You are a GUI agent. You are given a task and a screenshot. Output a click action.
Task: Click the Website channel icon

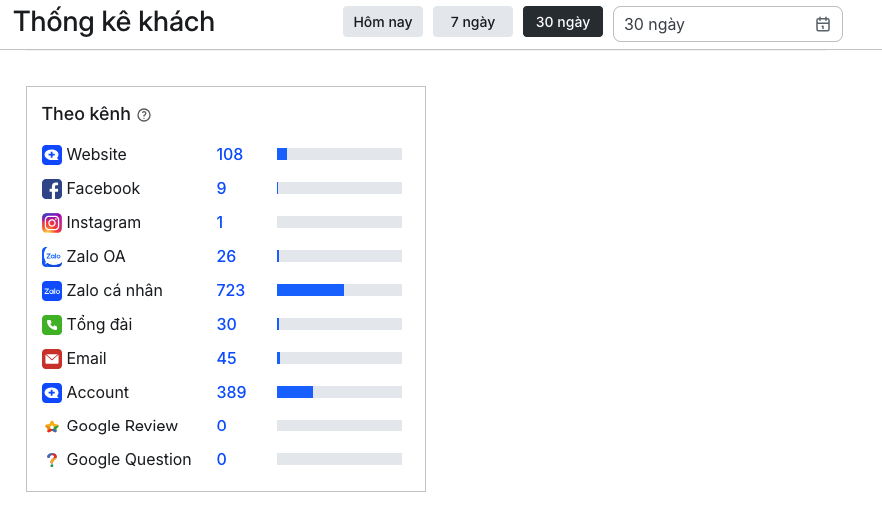52,155
